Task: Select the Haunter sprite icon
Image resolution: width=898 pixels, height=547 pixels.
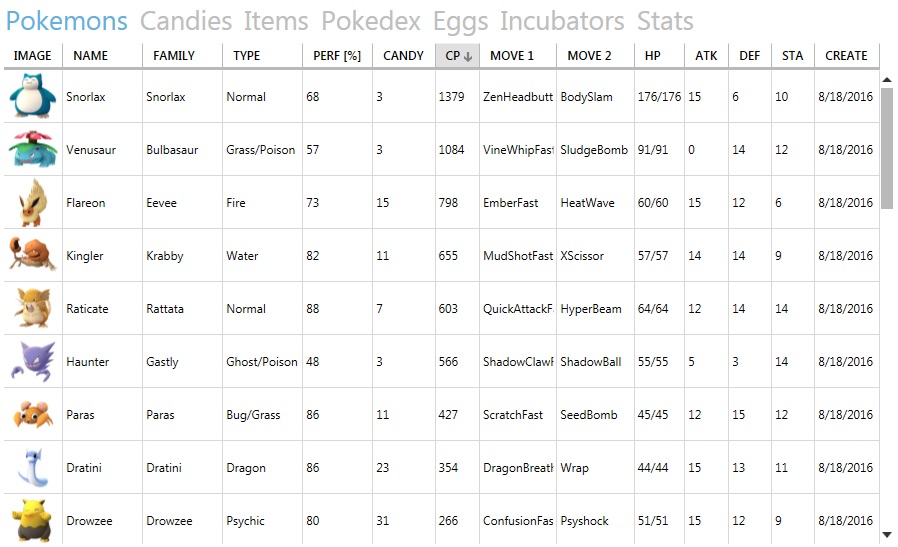Action: click(x=33, y=361)
